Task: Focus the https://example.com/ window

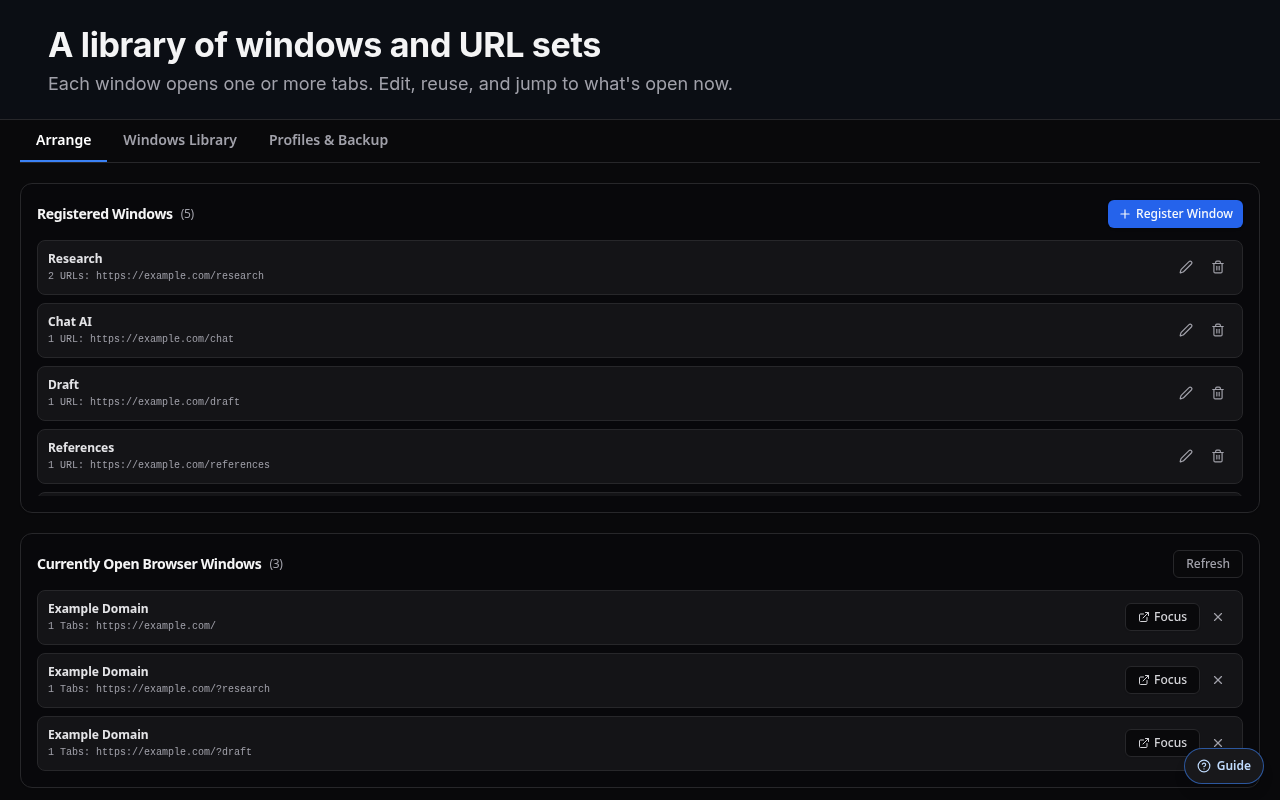Action: click(x=1162, y=617)
